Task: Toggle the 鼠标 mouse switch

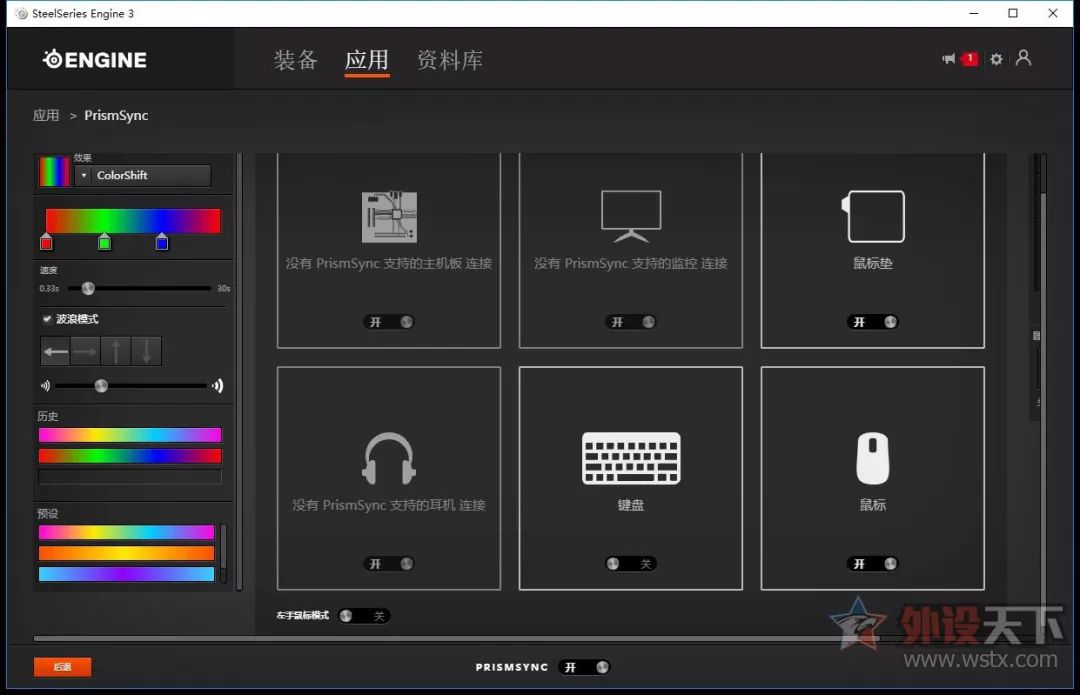Action: click(873, 563)
